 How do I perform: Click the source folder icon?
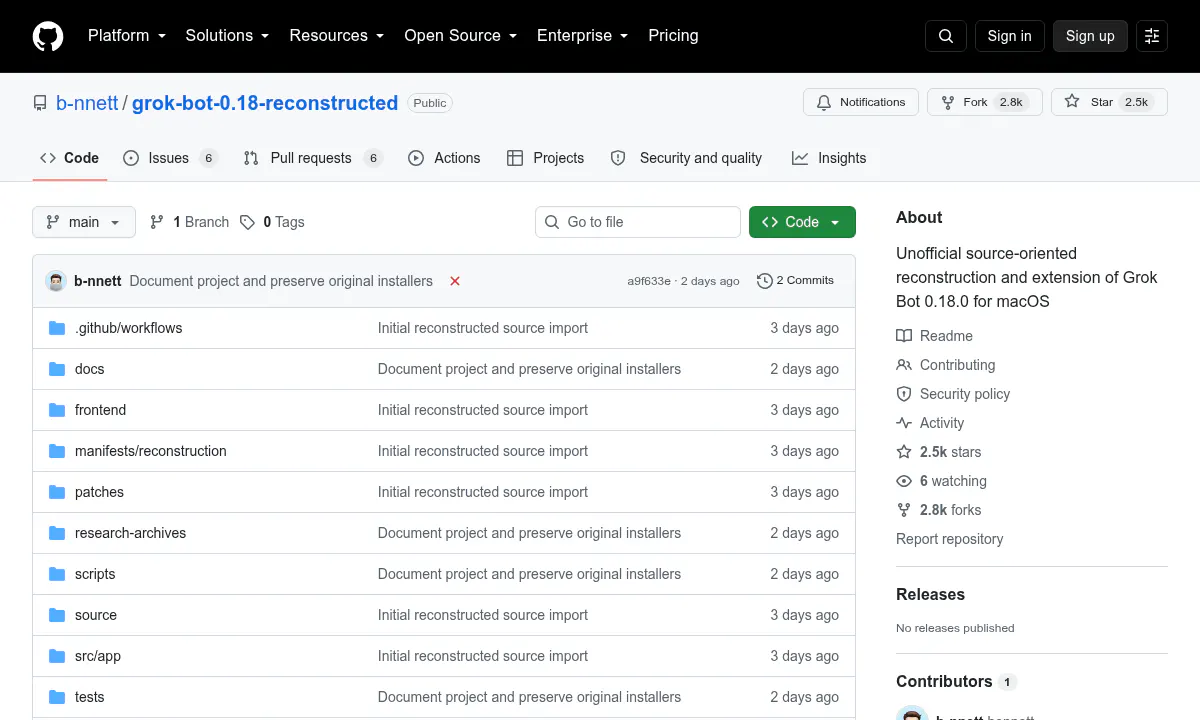(x=57, y=615)
